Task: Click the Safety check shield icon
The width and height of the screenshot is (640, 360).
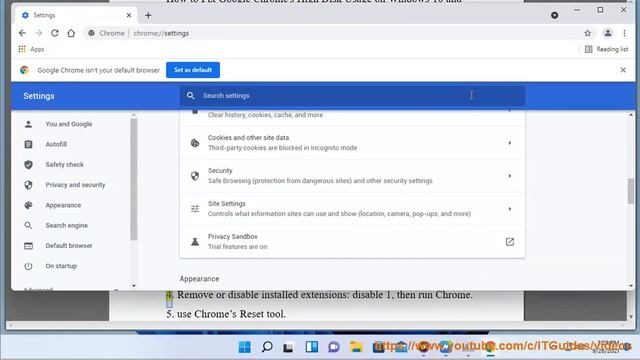Action: [28, 164]
